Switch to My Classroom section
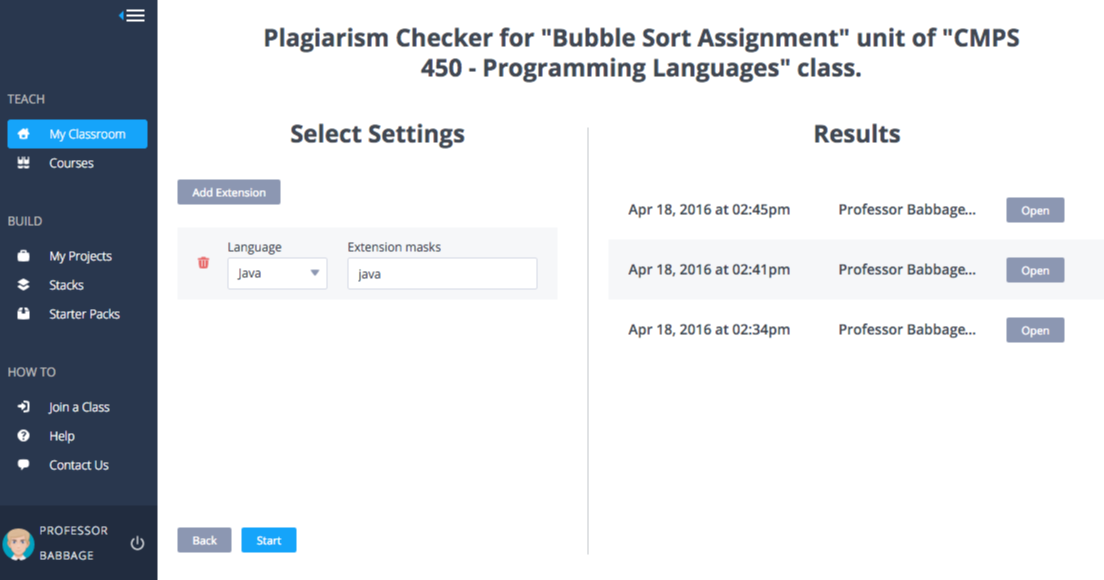The height and width of the screenshot is (580, 1104). (77, 133)
